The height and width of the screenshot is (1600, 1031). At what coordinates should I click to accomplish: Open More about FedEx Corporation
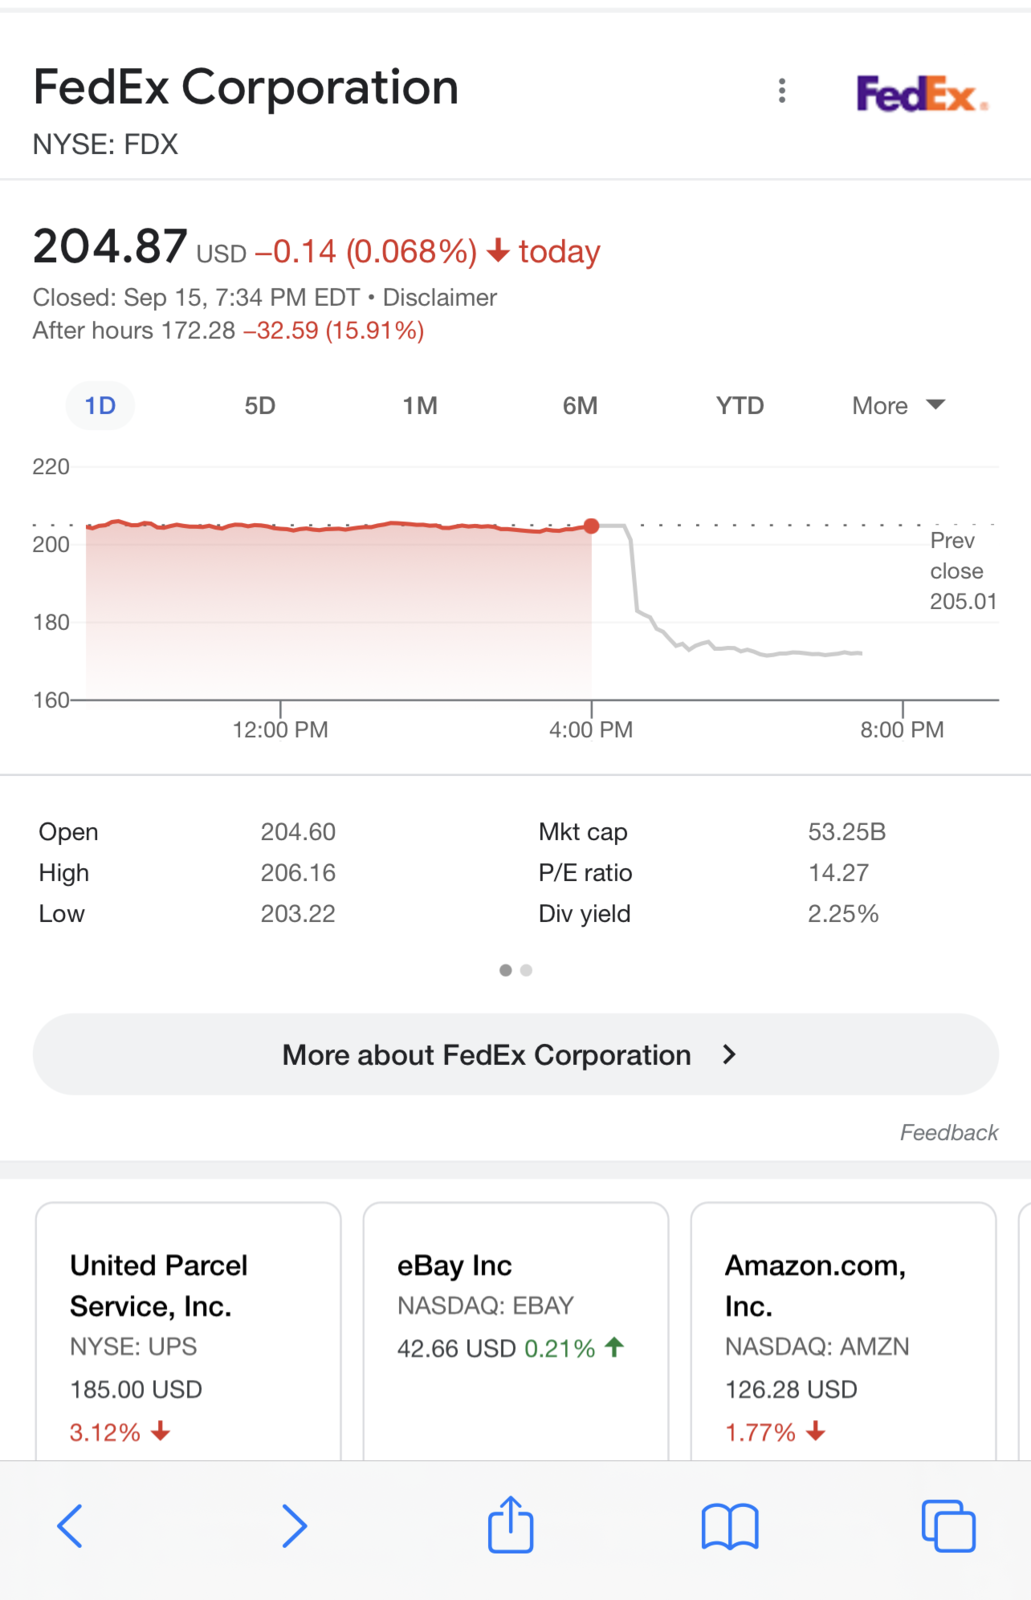coord(516,1055)
